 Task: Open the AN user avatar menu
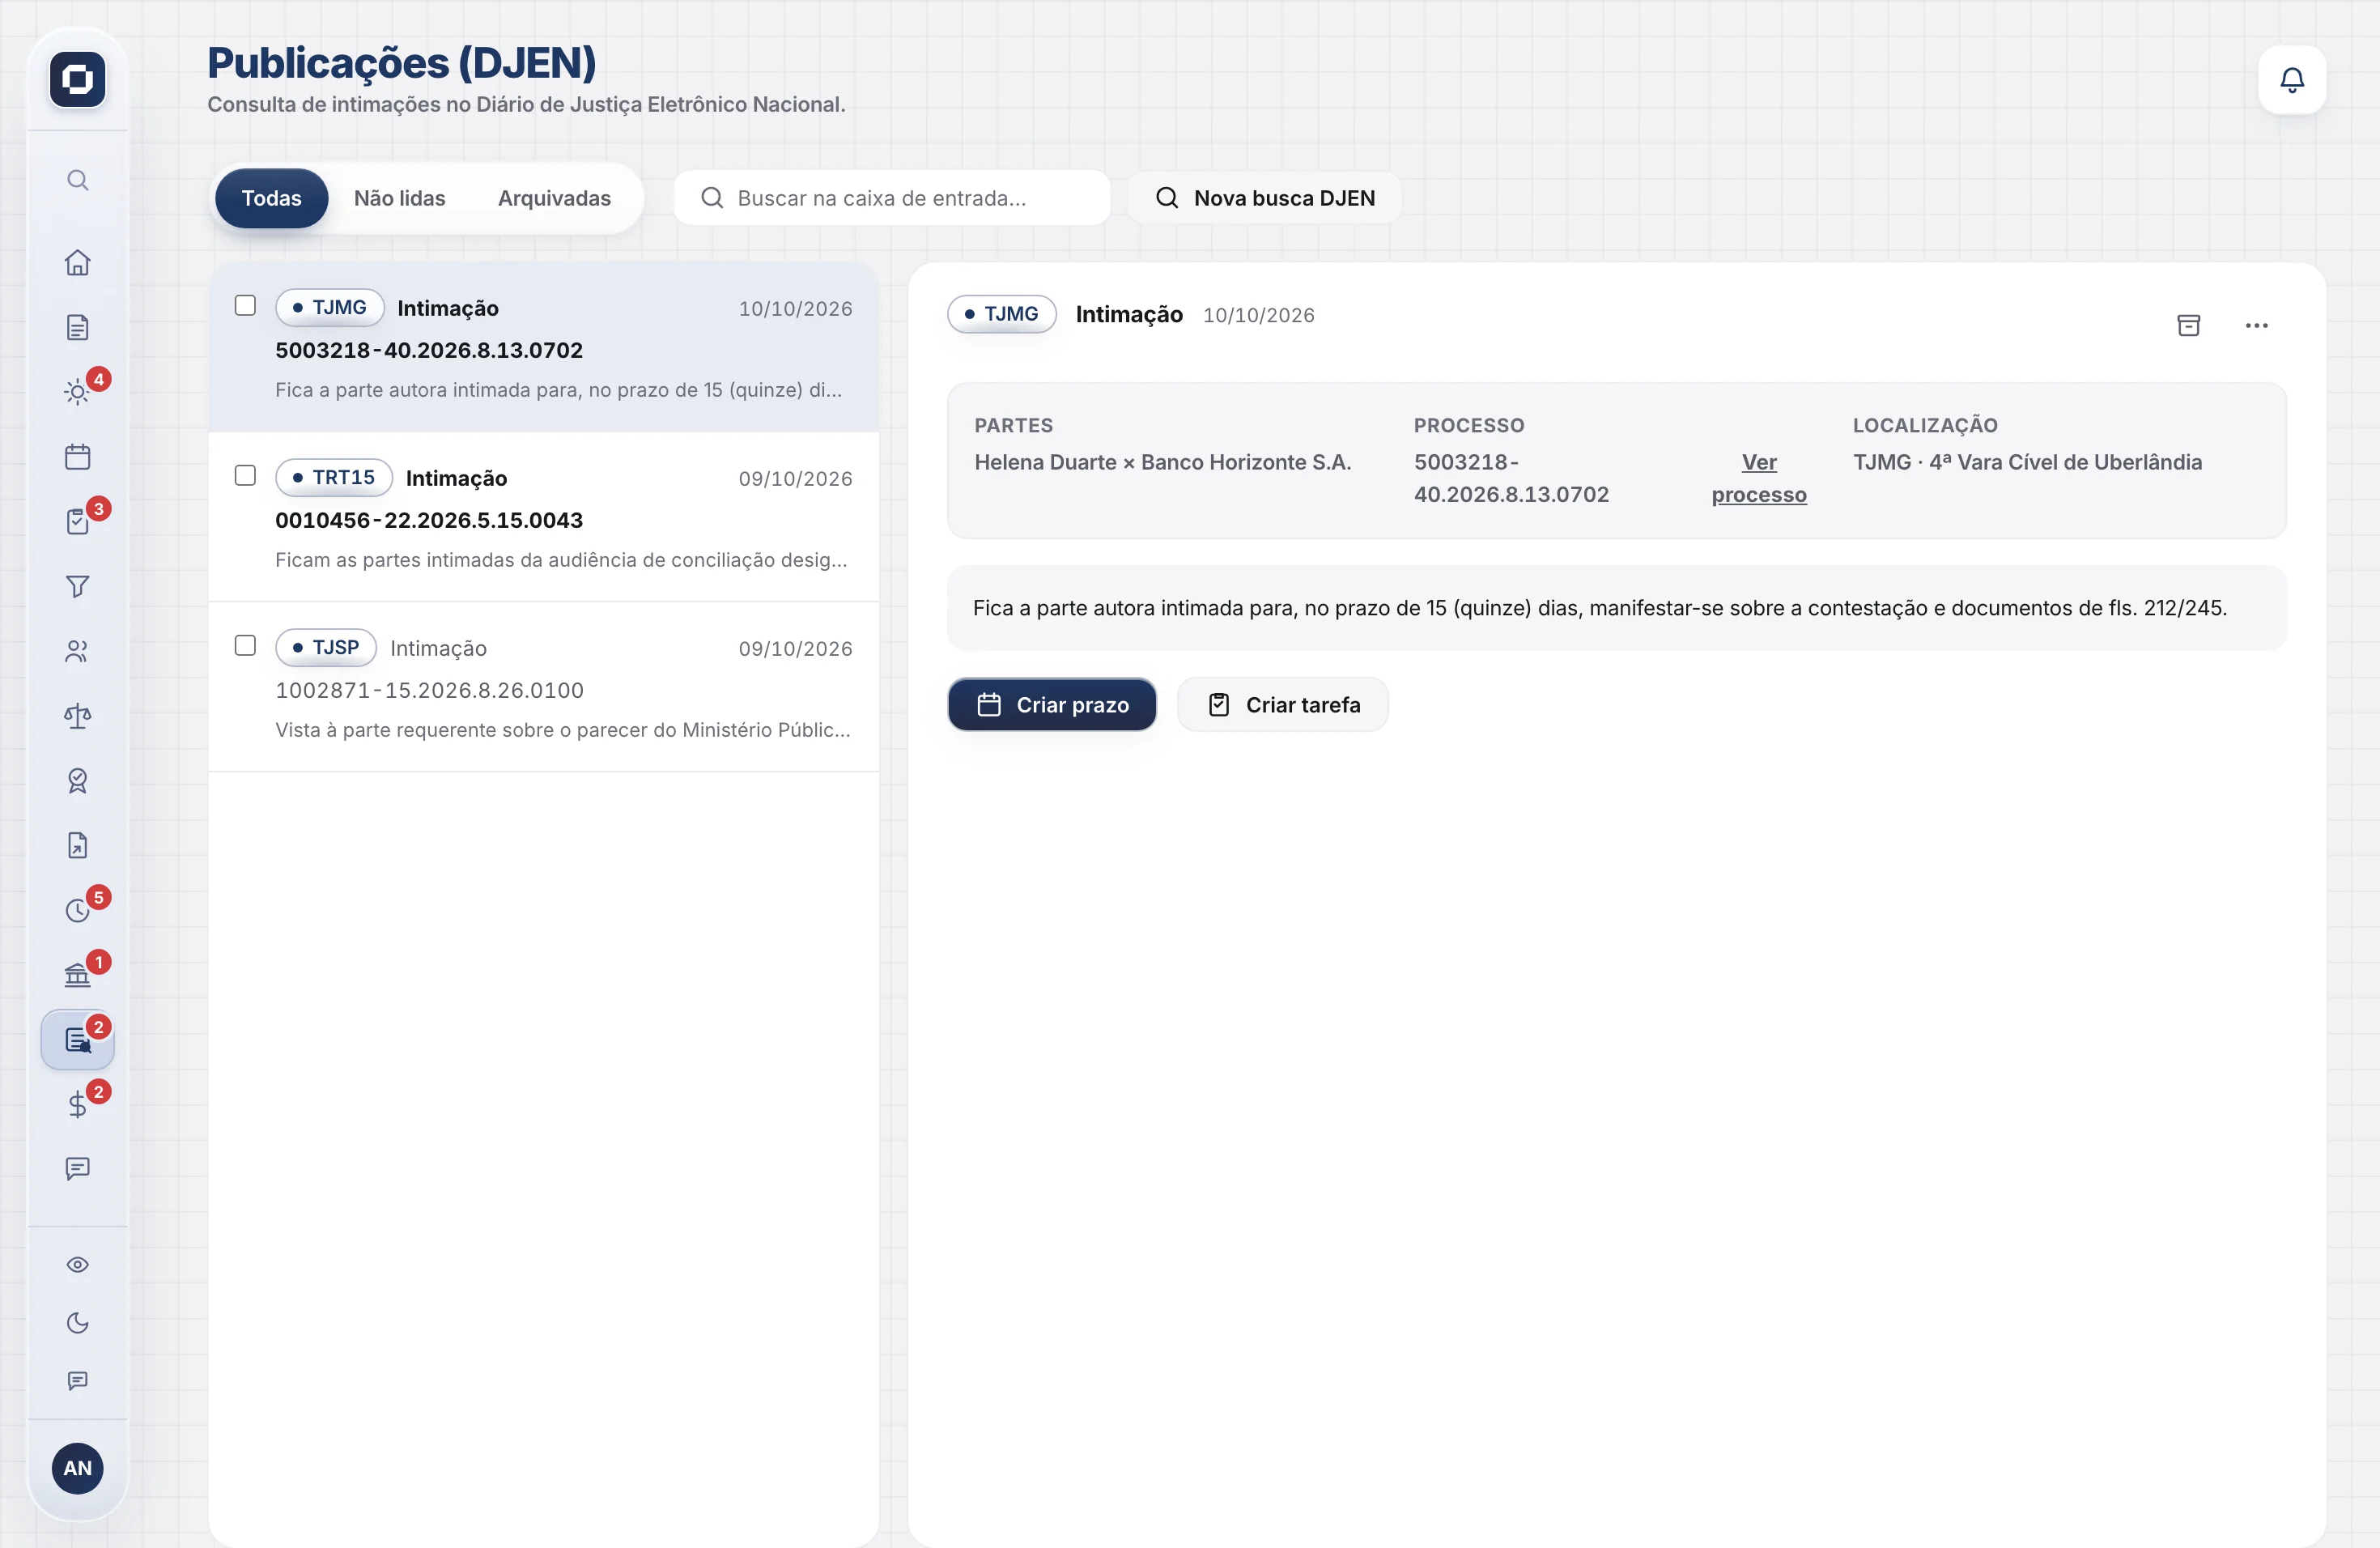pyautogui.click(x=77, y=1468)
